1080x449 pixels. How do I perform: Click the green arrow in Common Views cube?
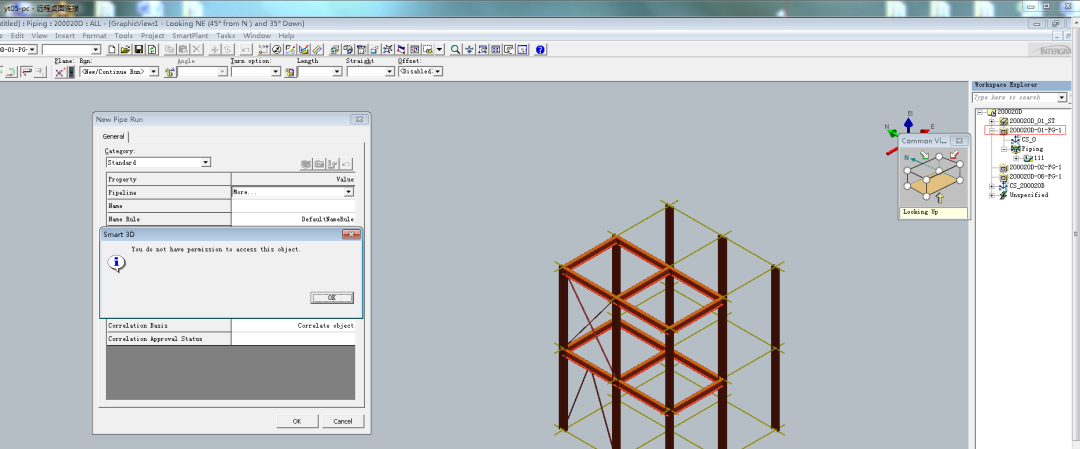click(x=926, y=157)
